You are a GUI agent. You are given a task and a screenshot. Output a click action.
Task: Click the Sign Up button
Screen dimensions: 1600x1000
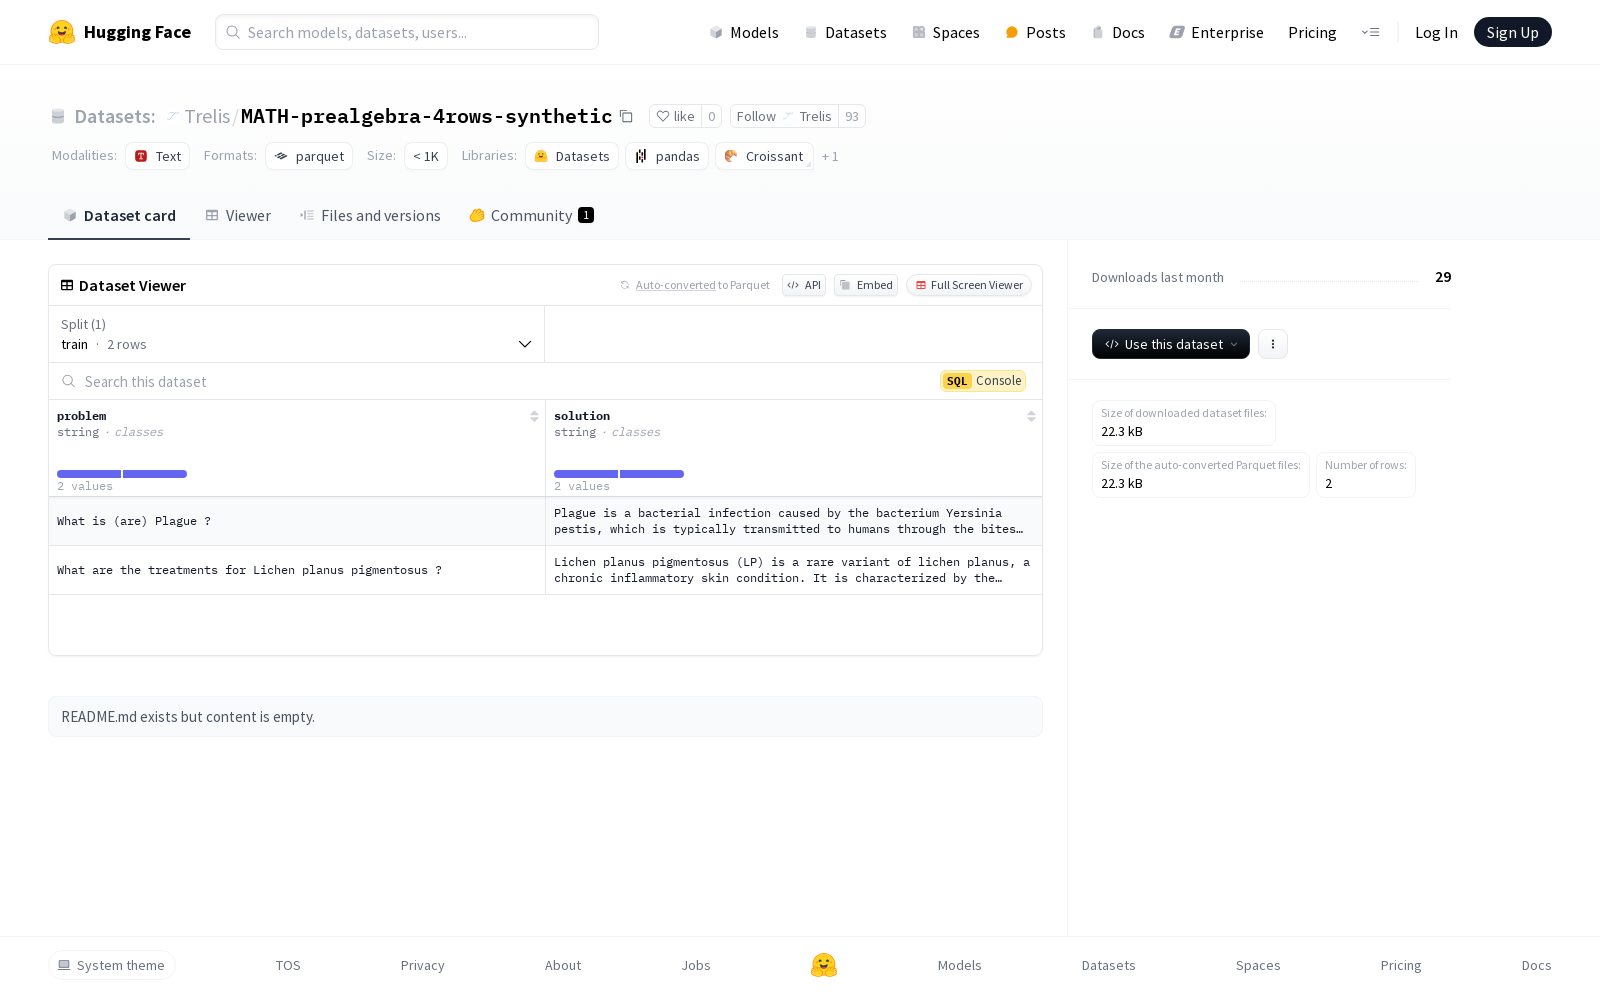pos(1512,32)
